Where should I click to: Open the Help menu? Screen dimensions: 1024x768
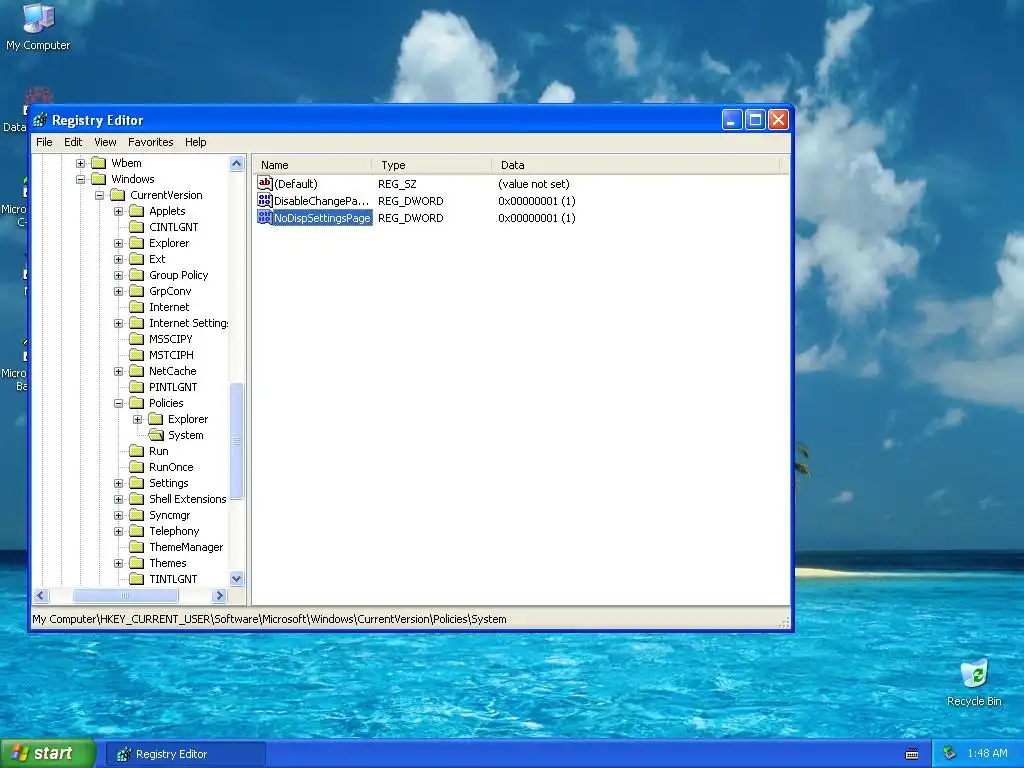(195, 142)
